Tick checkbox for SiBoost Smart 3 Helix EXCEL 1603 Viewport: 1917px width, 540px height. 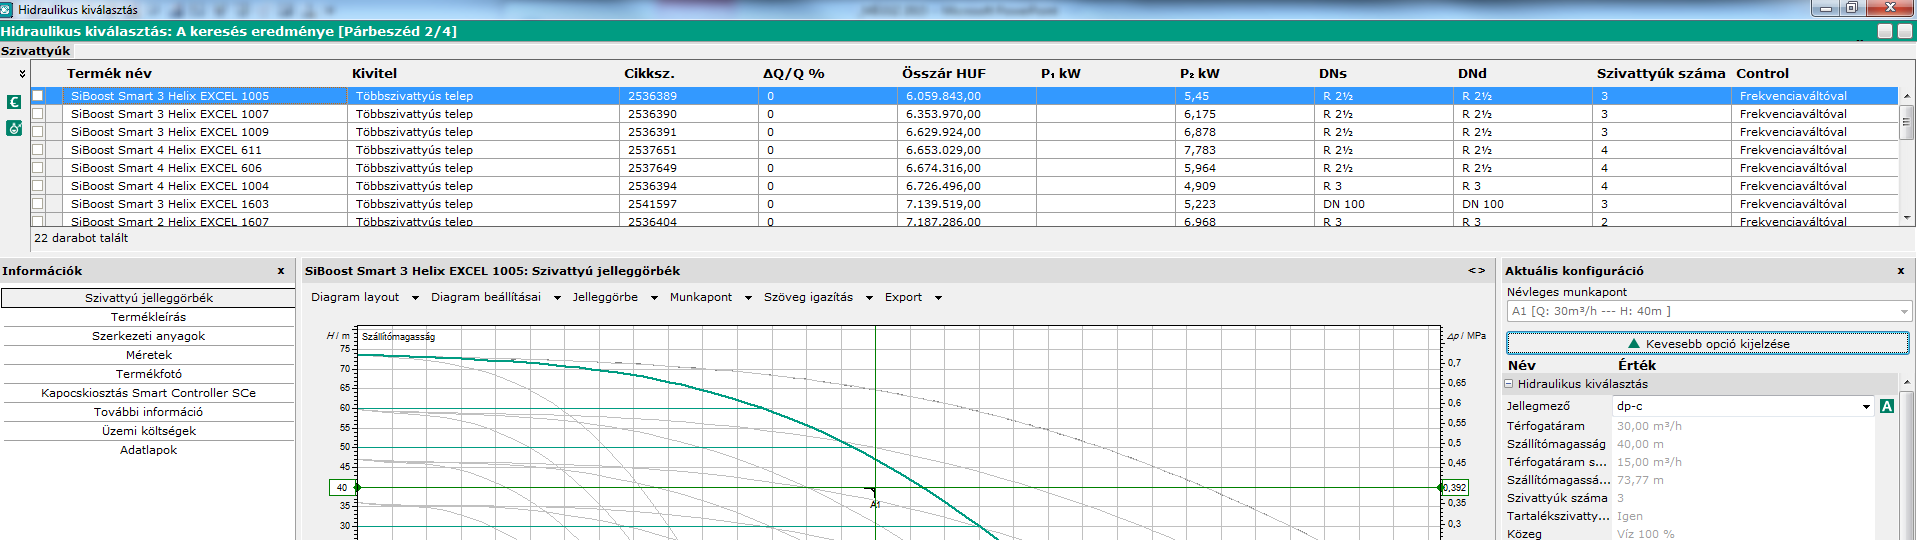click(38, 204)
